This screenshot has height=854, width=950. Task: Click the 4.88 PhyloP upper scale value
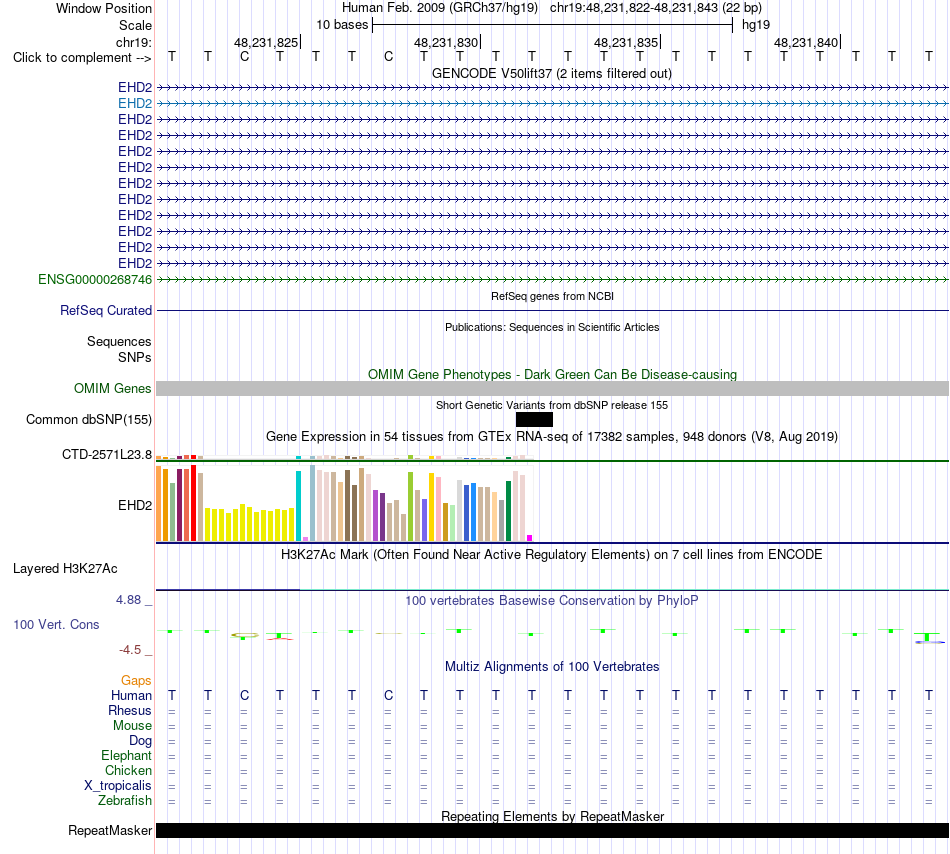[128, 600]
